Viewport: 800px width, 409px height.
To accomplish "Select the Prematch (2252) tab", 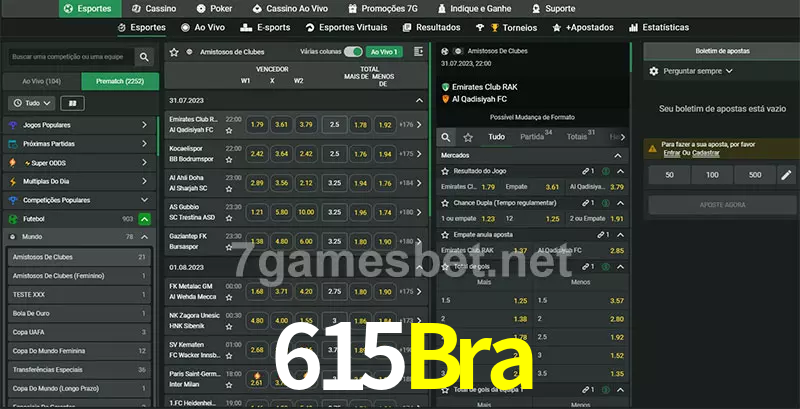I will (120, 81).
